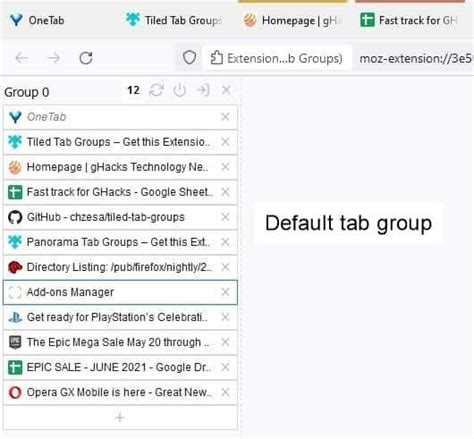474x439 pixels.
Task: Click the green Sheets favicon on EPIC SALE row
Action: (x=15, y=367)
